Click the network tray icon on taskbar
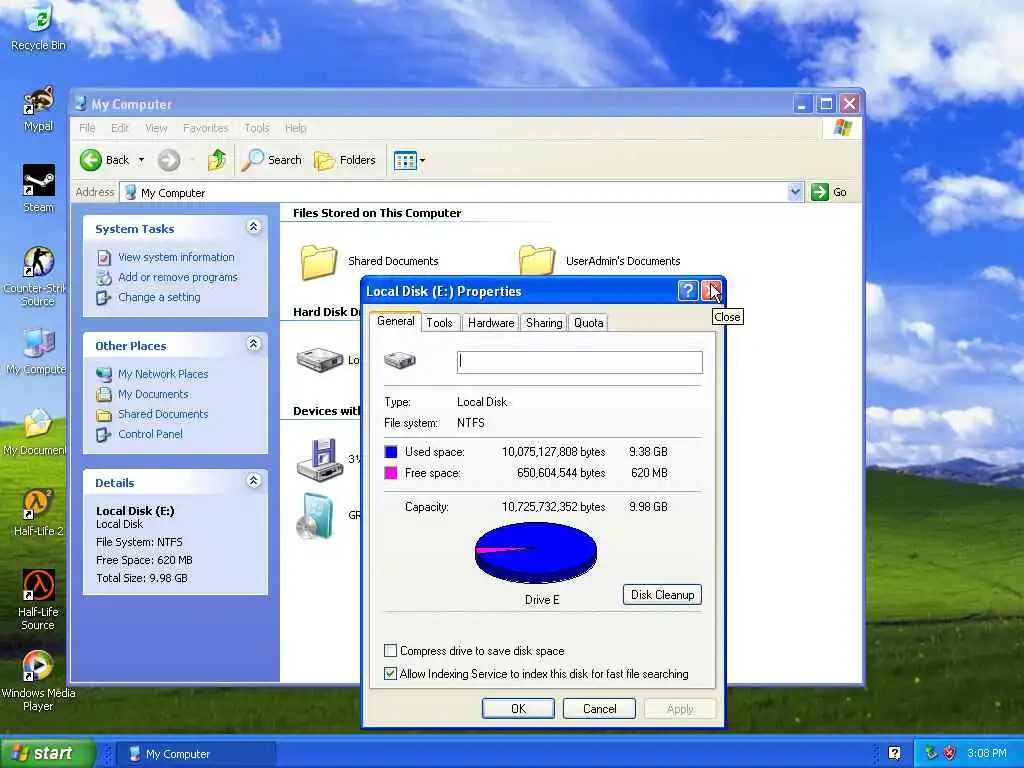 pos(931,753)
